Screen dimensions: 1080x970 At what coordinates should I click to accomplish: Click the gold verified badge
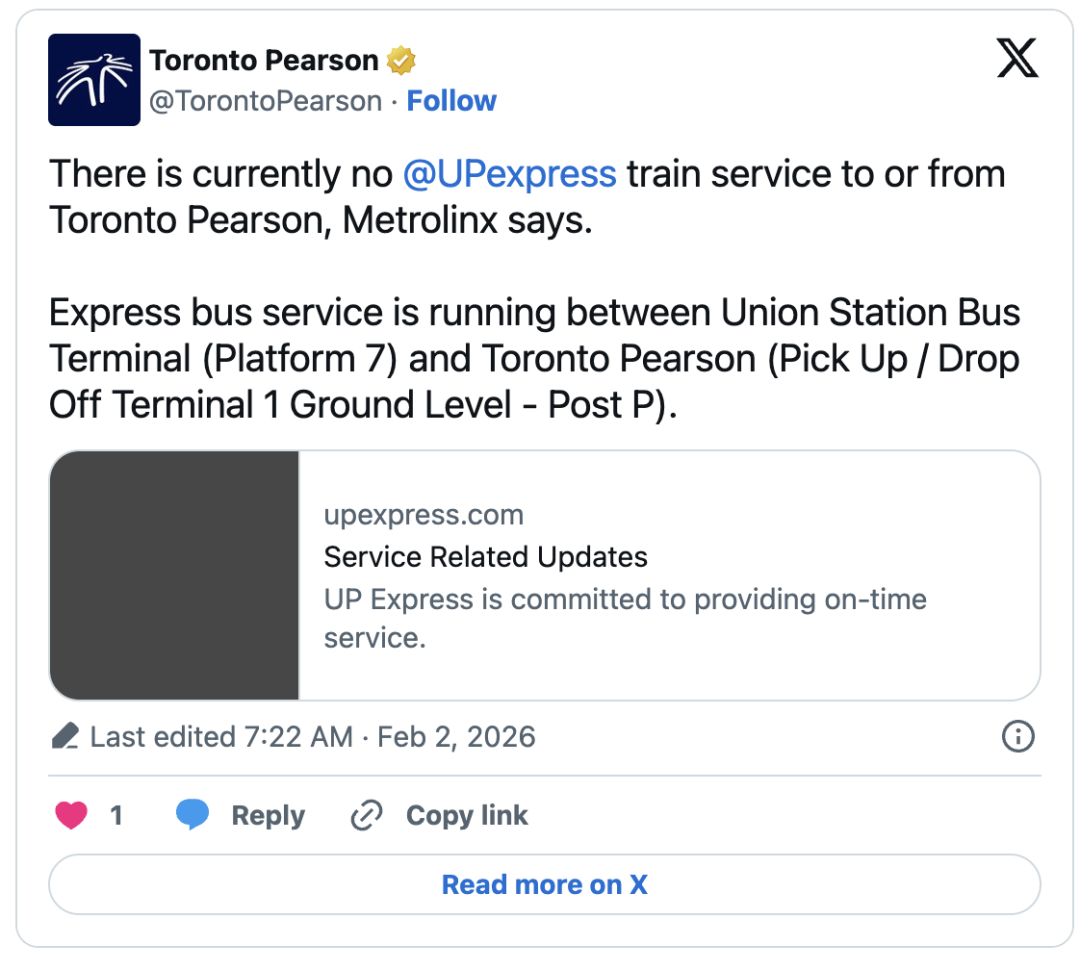pyautogui.click(x=401, y=61)
